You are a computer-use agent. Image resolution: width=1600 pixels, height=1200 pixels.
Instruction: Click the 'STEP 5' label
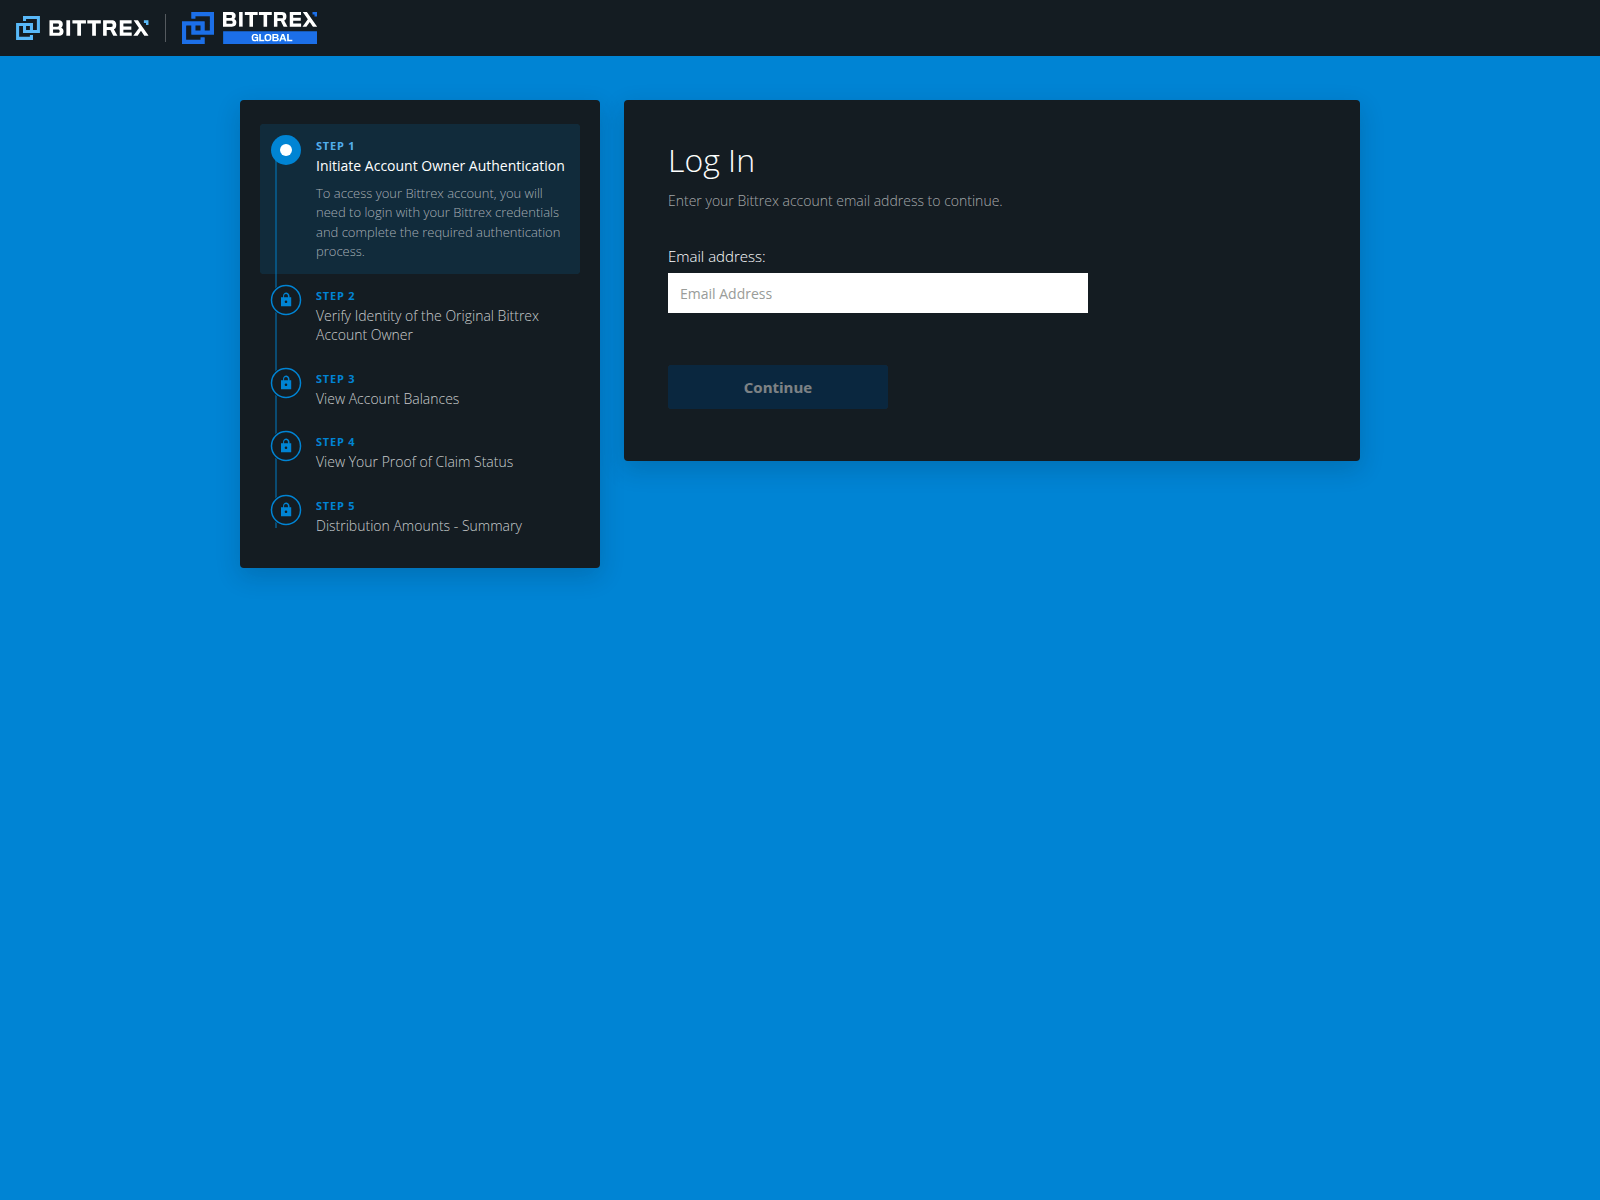point(335,506)
